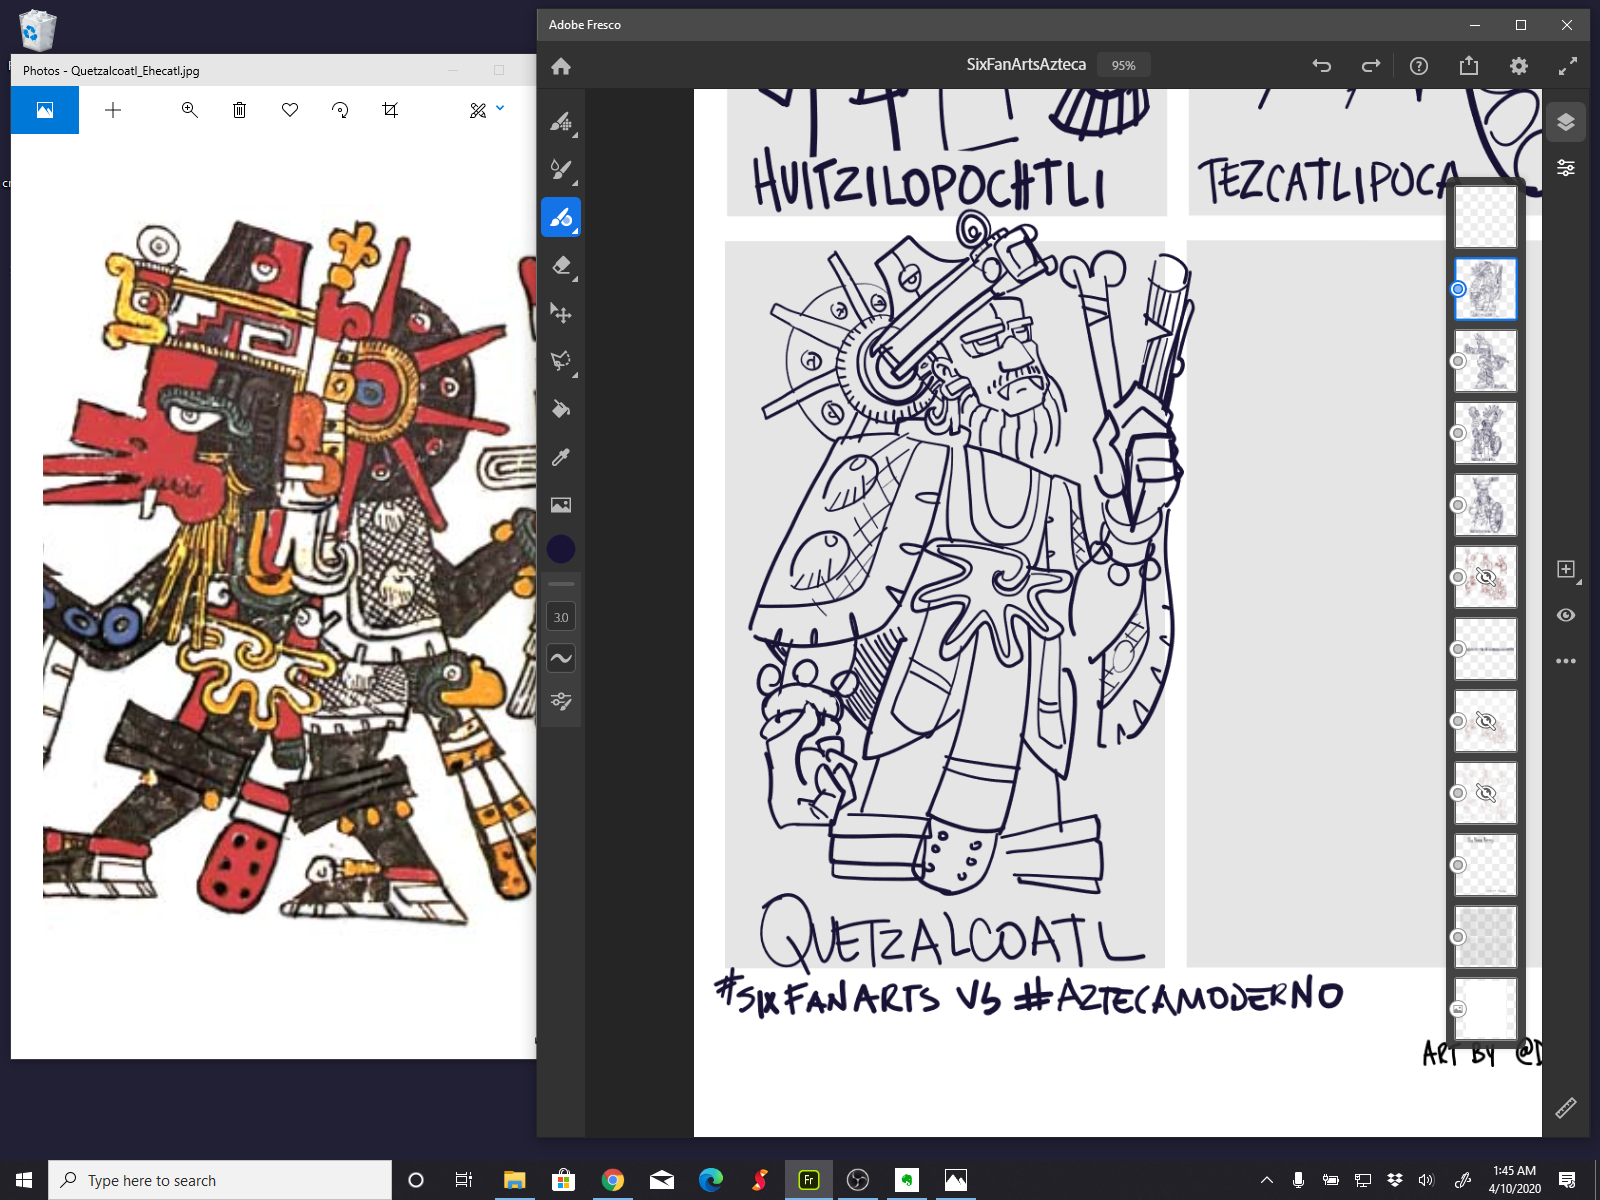This screenshot has height=1200, width=1600.
Task: Switch to Adobe Fresco taskbar icon
Action: 808,1180
